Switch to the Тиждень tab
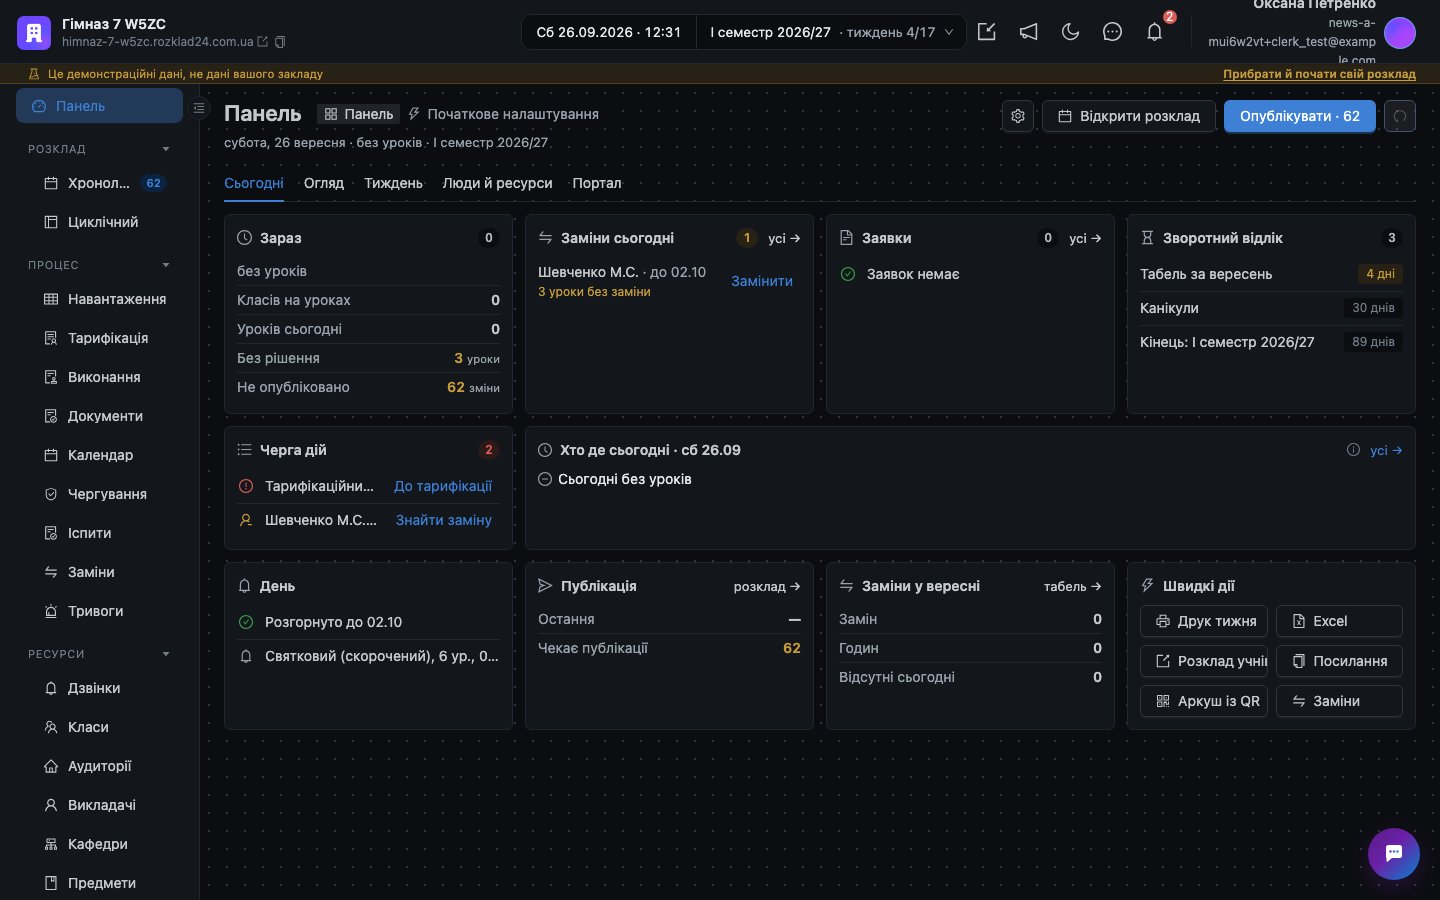 (x=393, y=183)
